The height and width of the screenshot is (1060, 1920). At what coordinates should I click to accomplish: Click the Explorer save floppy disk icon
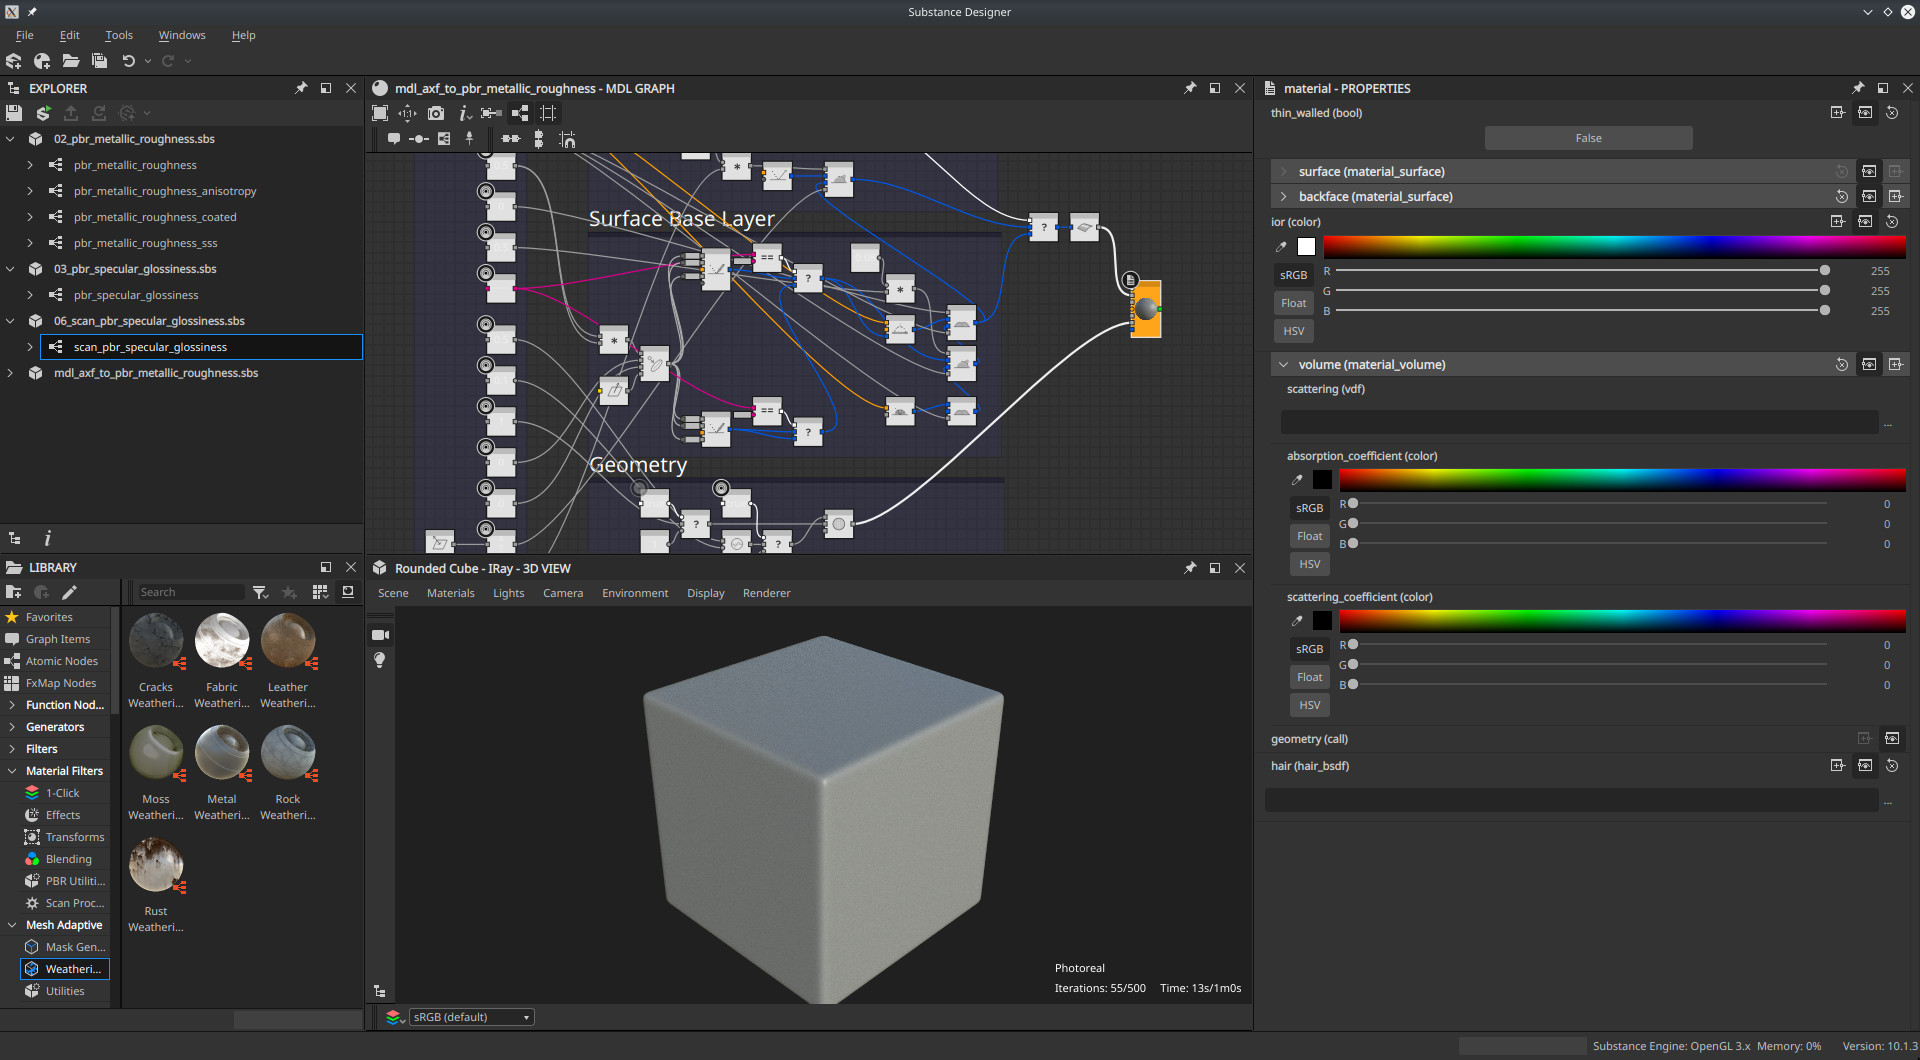(x=14, y=113)
